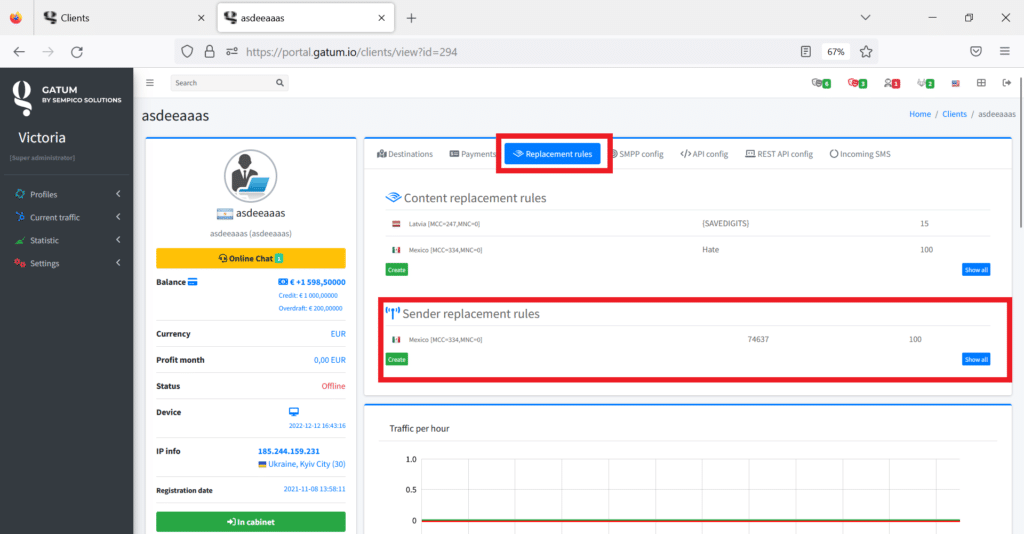The width and height of the screenshot is (1024, 534).
Task: Open the API config tab
Action: coord(704,154)
